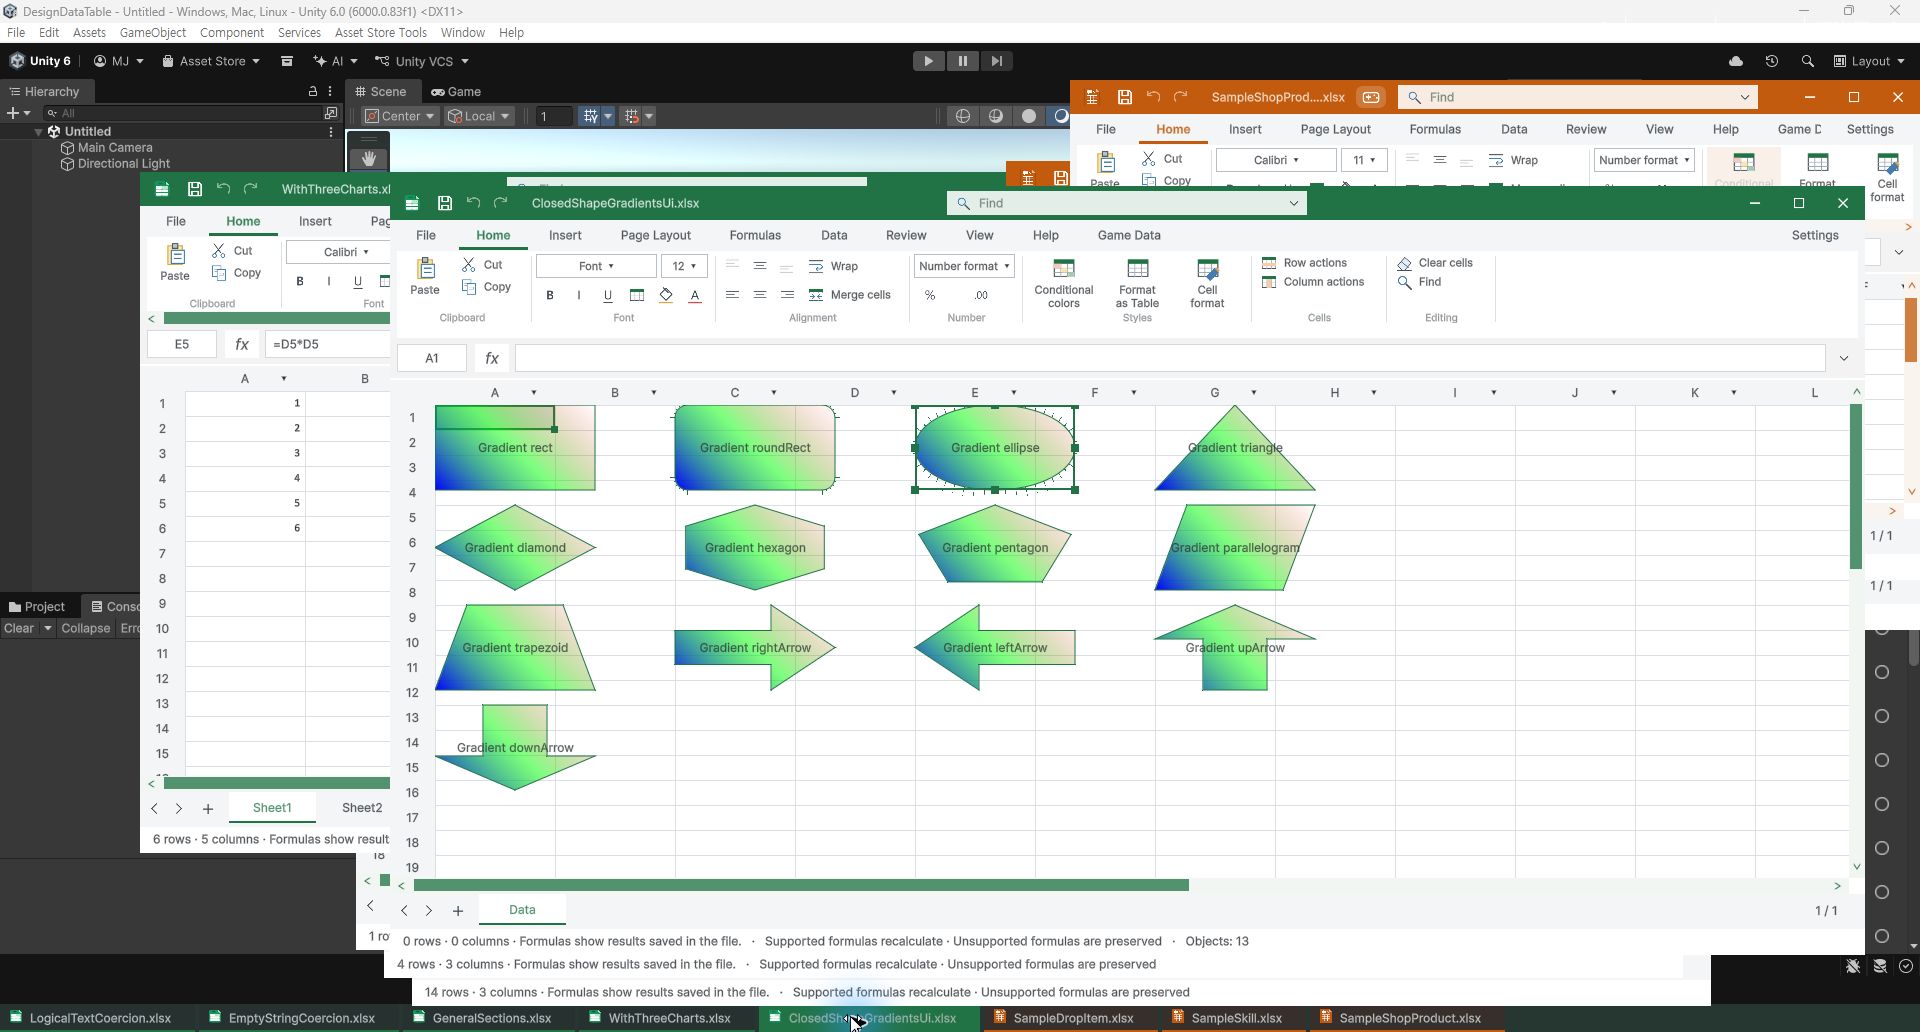
Task: Click the Unity play button
Action: (928, 61)
